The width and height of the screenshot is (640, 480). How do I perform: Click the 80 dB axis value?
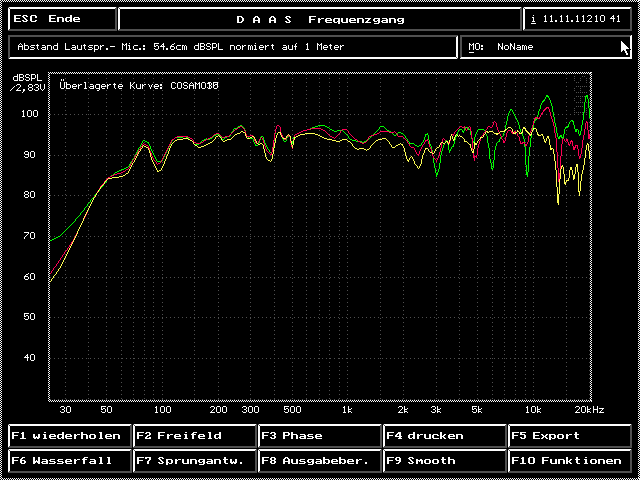[29, 195]
